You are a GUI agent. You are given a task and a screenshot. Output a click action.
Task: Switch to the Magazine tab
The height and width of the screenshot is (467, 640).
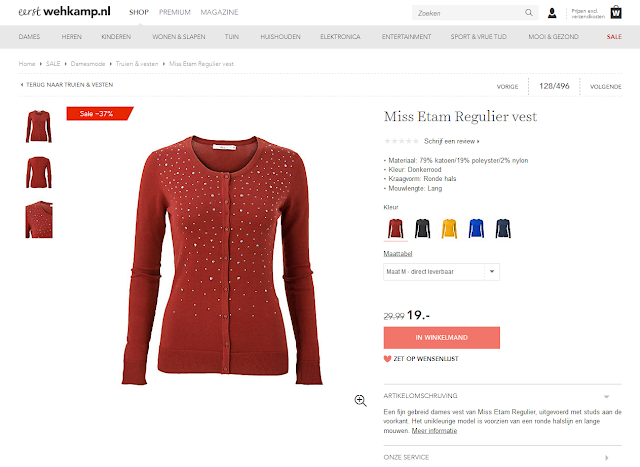[219, 12]
